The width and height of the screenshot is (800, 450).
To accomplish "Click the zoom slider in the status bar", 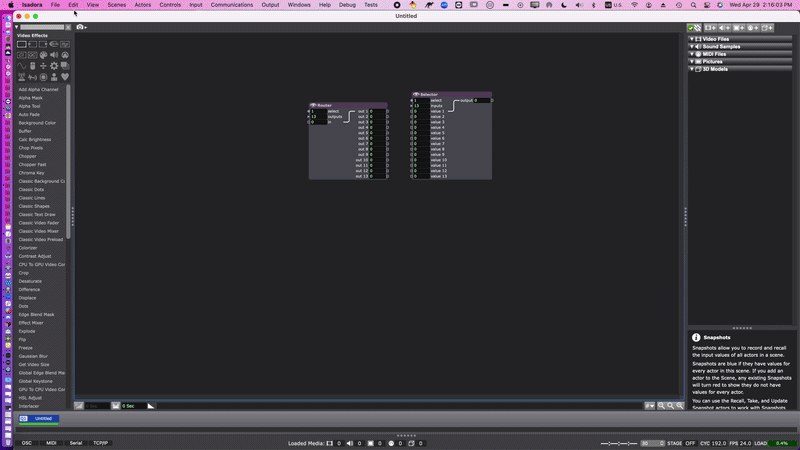I will 619,443.
